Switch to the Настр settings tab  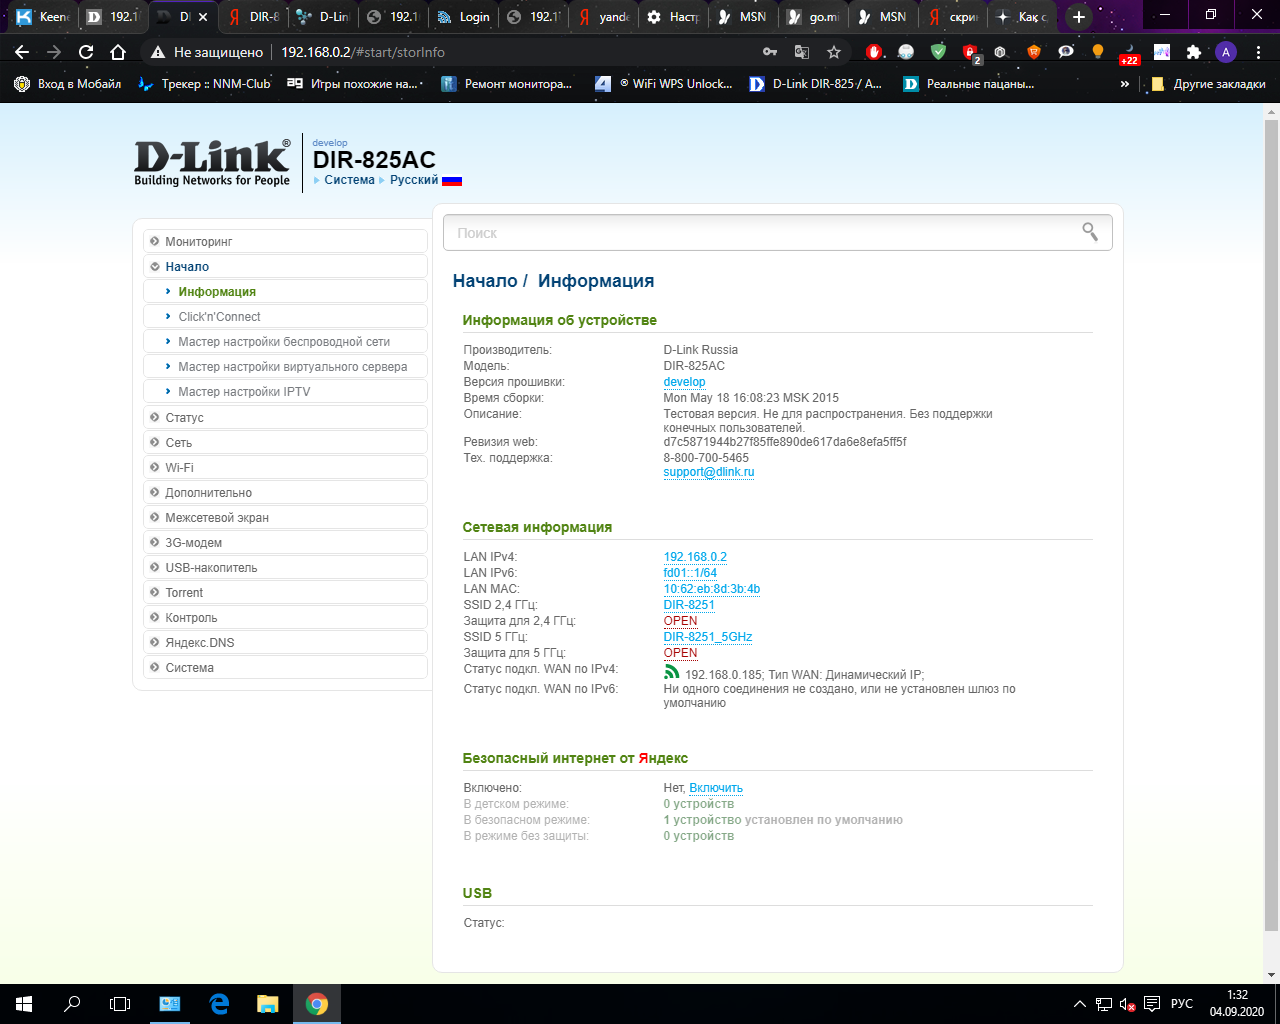pyautogui.click(x=674, y=17)
